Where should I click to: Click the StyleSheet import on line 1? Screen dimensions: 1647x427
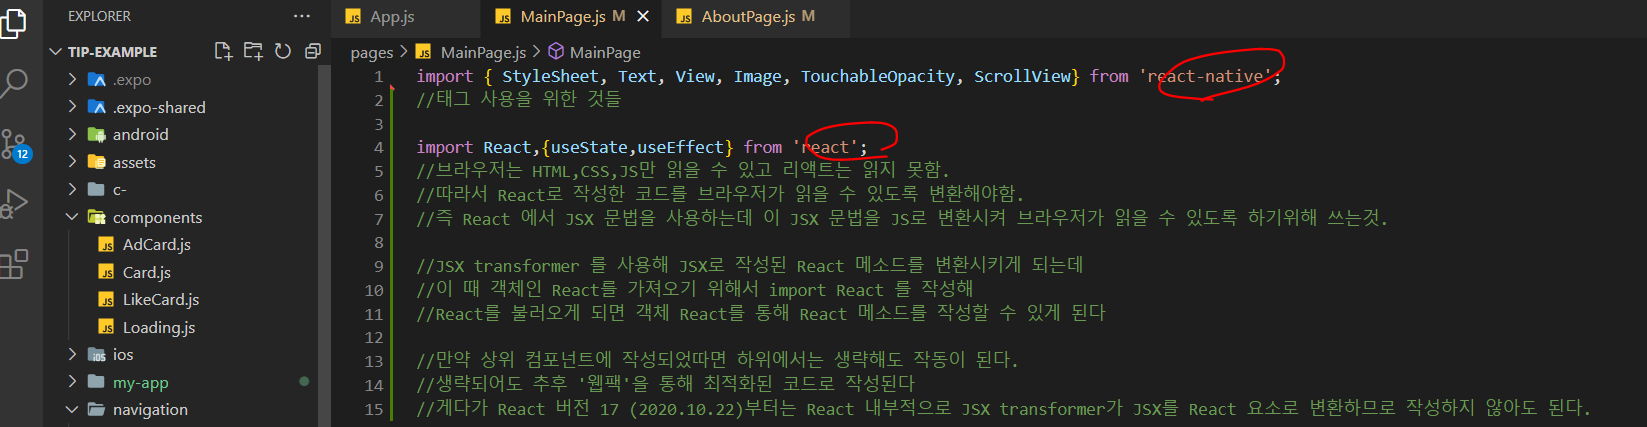point(550,77)
